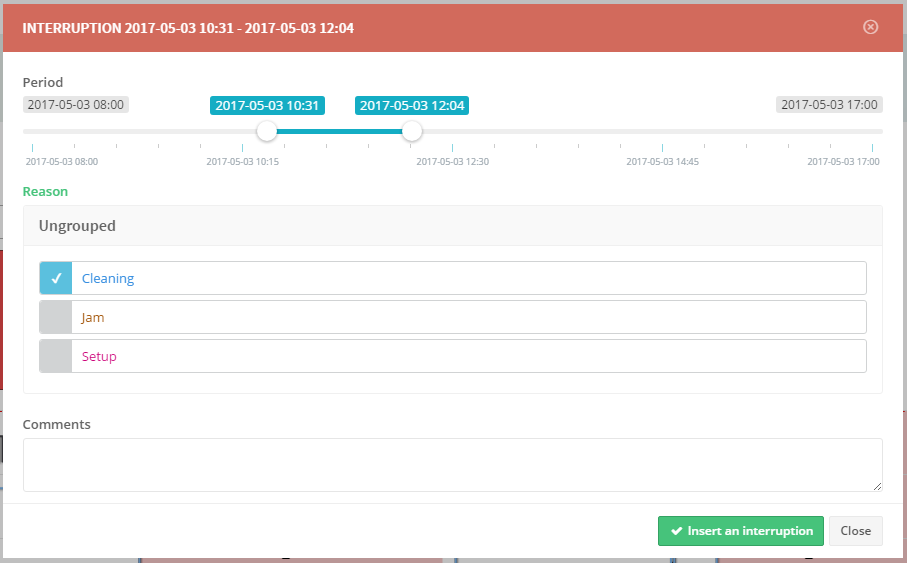Click the 2017-05-03 10:31 start tooltip label
907x563 pixels.
tap(267, 105)
